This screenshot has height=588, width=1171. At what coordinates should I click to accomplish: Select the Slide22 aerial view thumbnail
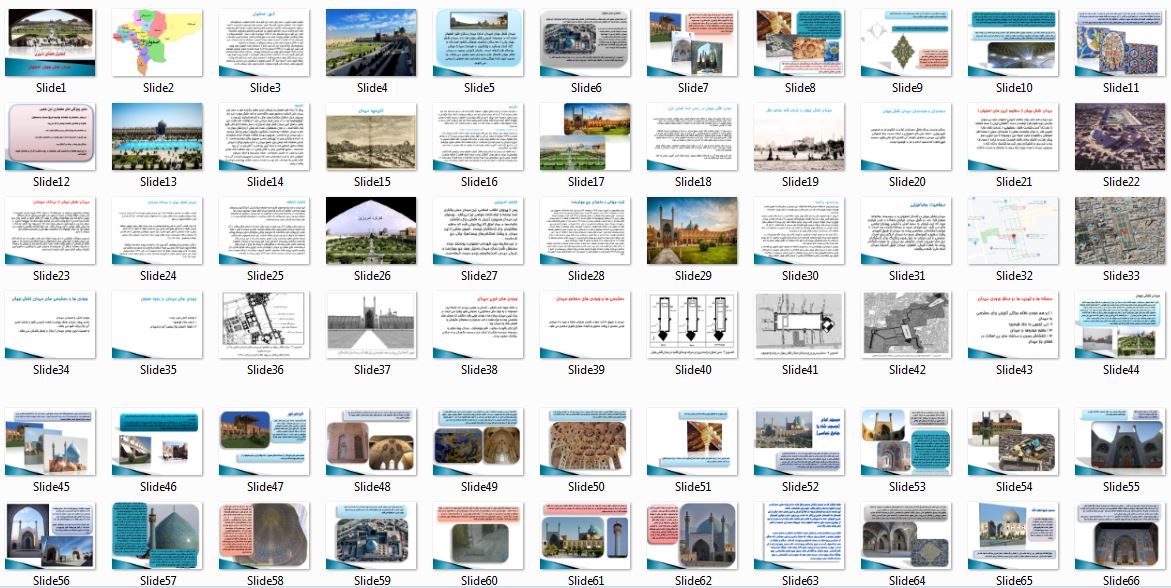(1120, 137)
